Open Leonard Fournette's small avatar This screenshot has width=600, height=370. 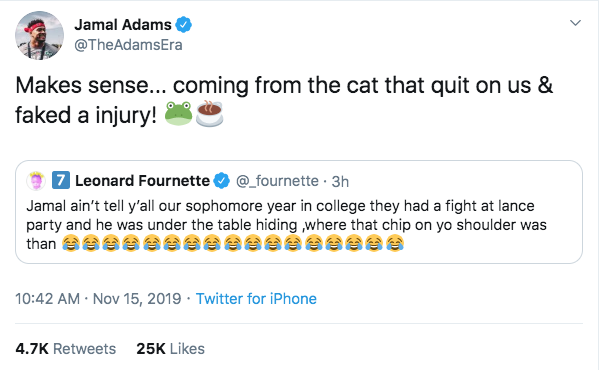(x=36, y=181)
